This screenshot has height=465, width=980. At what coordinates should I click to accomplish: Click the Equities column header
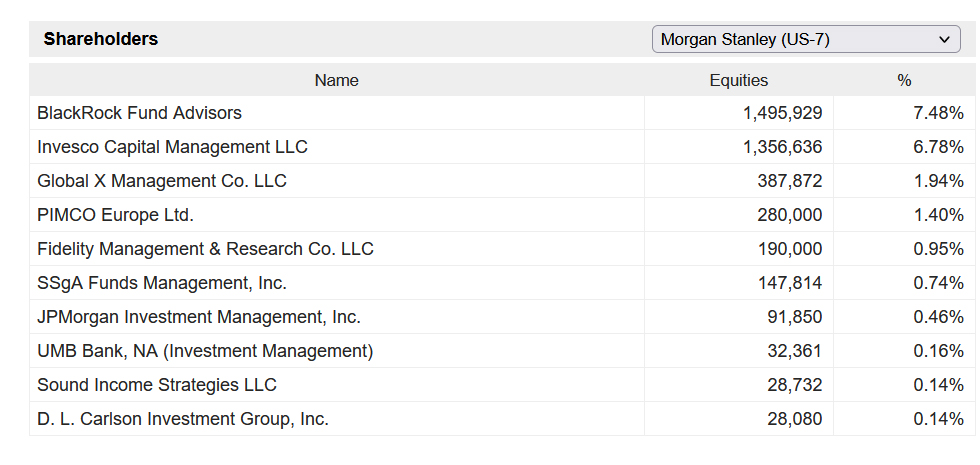[x=738, y=80]
